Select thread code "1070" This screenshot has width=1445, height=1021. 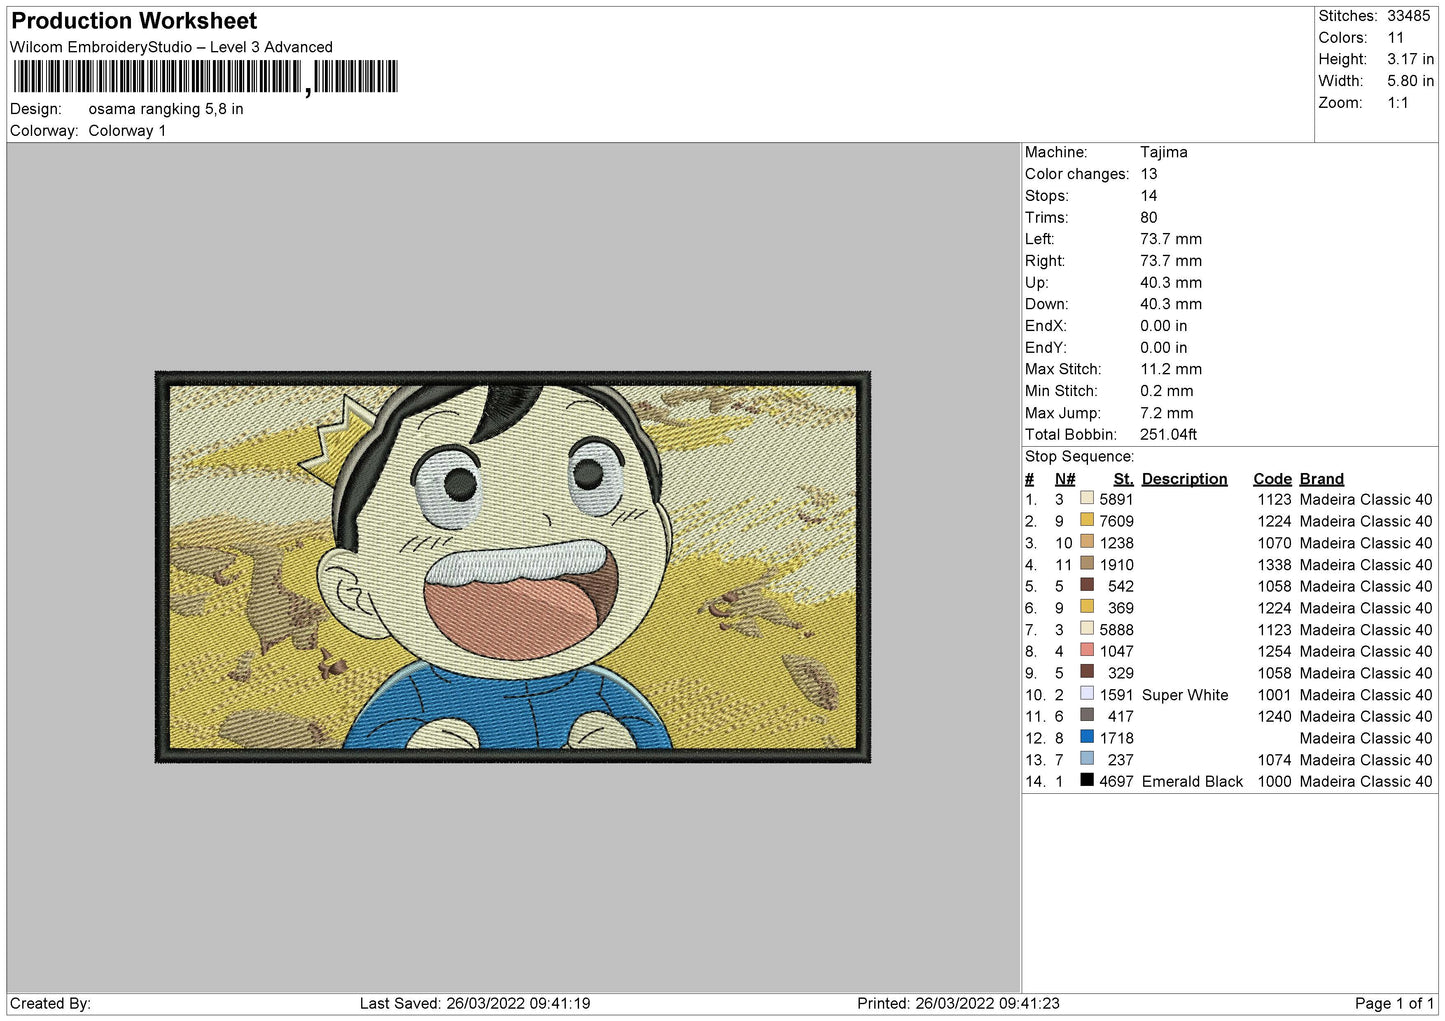point(1275,543)
